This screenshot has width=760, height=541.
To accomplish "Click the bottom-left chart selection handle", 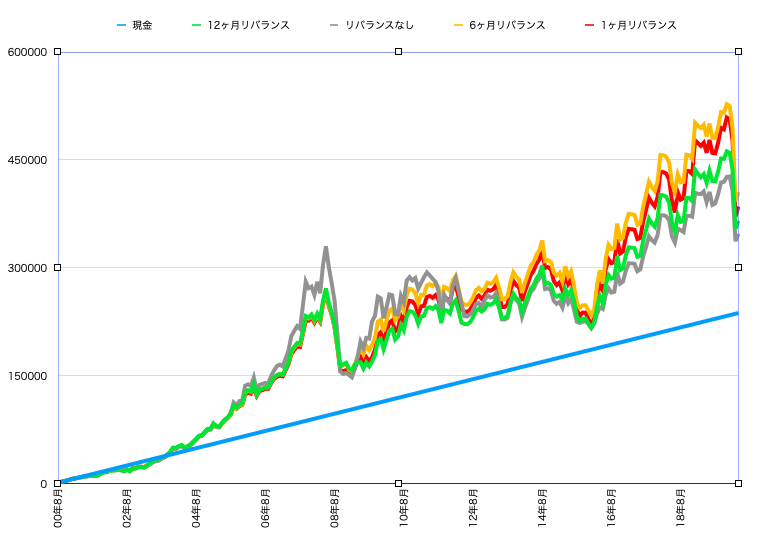I will coord(58,483).
